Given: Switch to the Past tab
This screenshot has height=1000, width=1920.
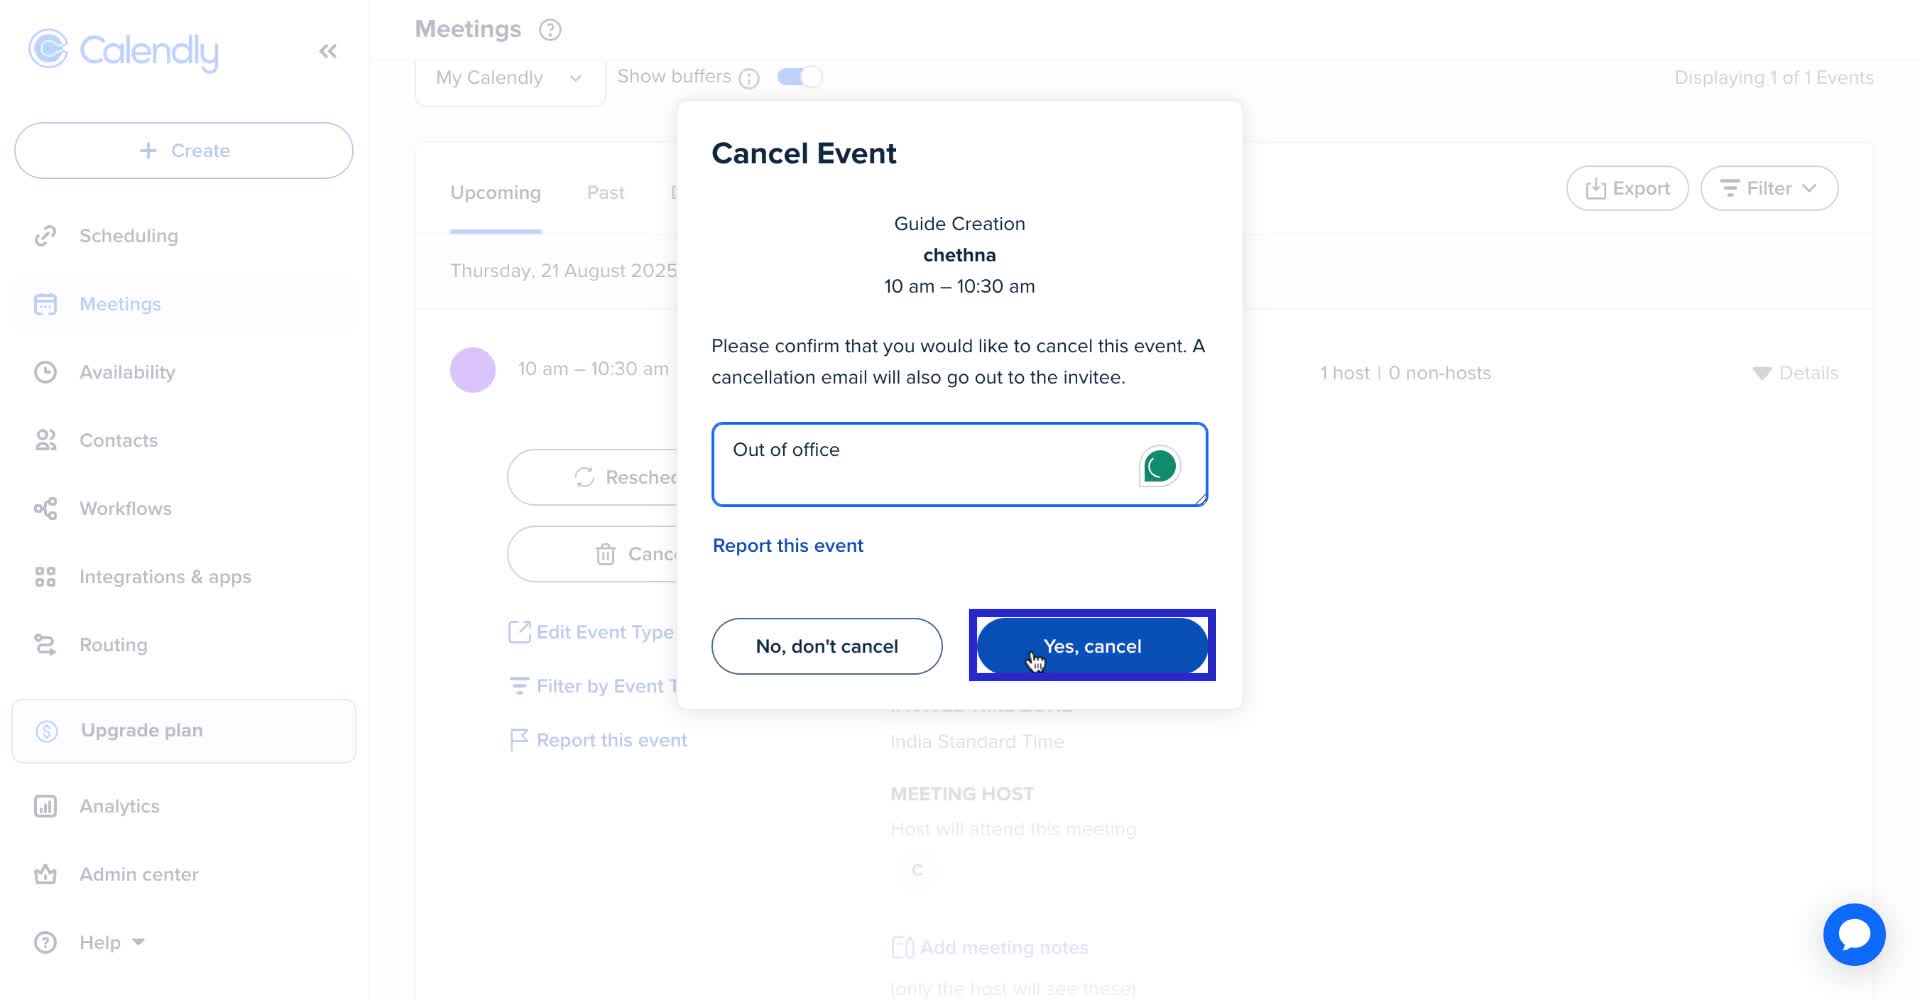Looking at the screenshot, I should pos(605,192).
